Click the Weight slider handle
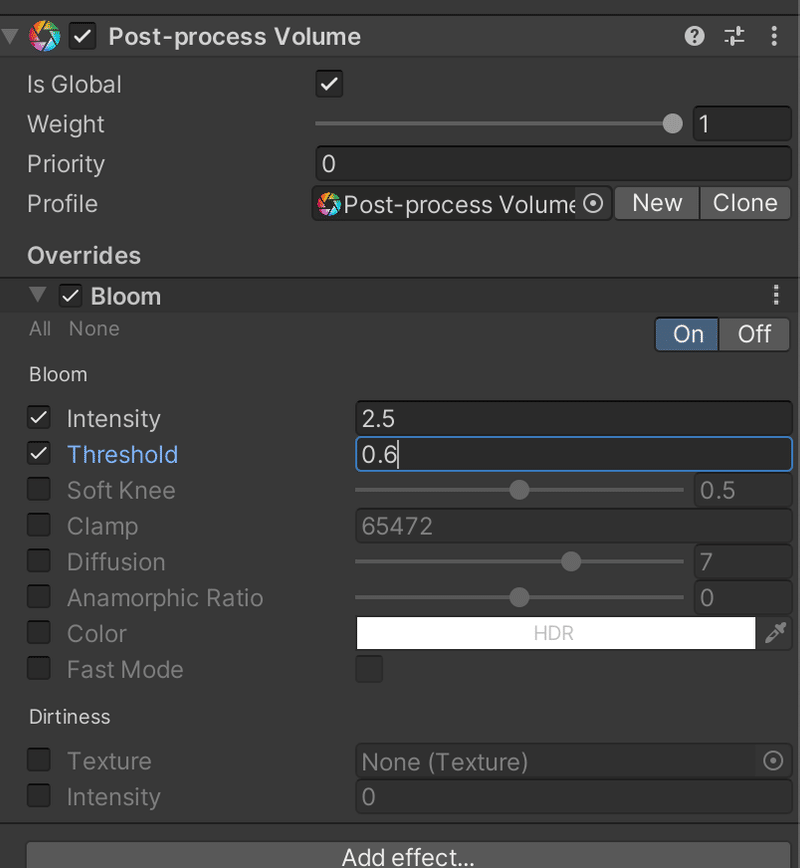This screenshot has height=868, width=800. 672,123
